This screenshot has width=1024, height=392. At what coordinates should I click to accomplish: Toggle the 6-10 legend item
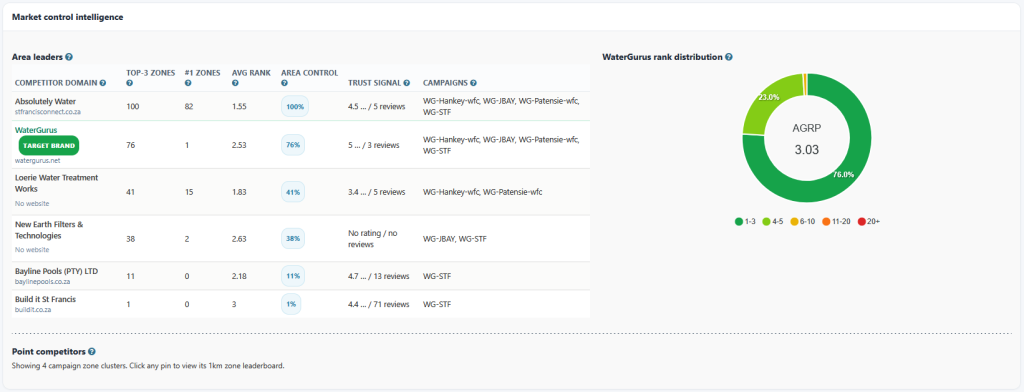804,222
